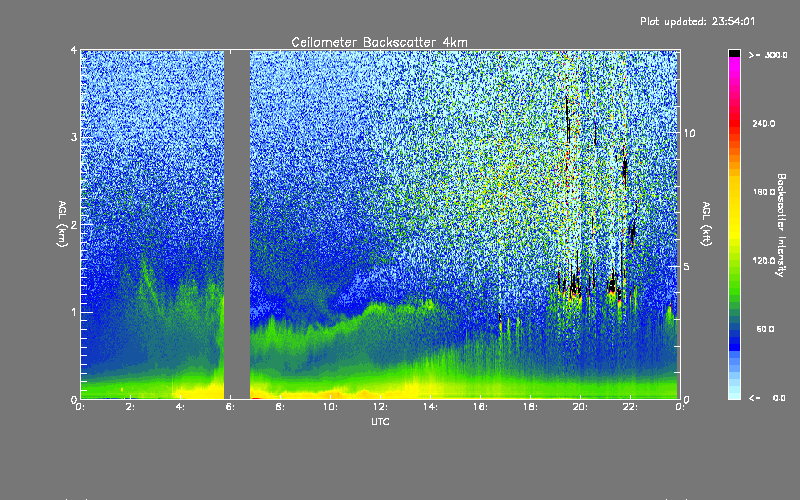Pick the magenta band of the colorbar

734,65
